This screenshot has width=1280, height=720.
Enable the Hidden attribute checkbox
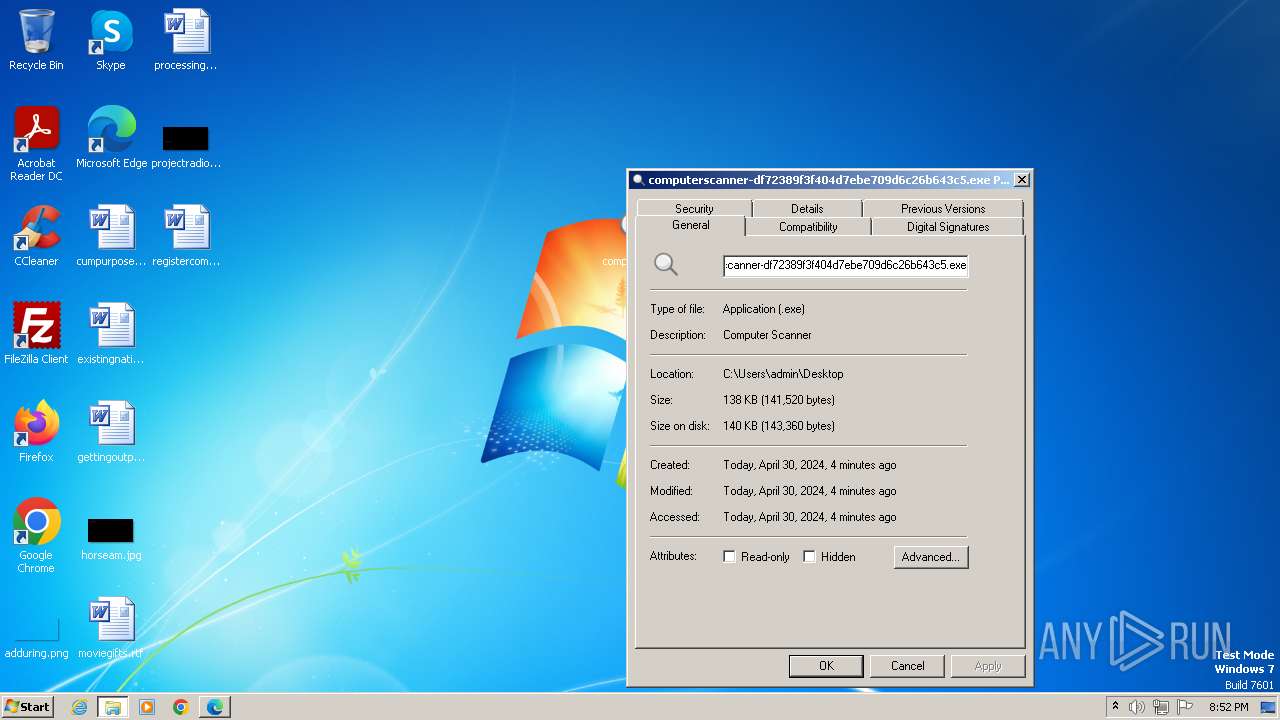coord(809,557)
